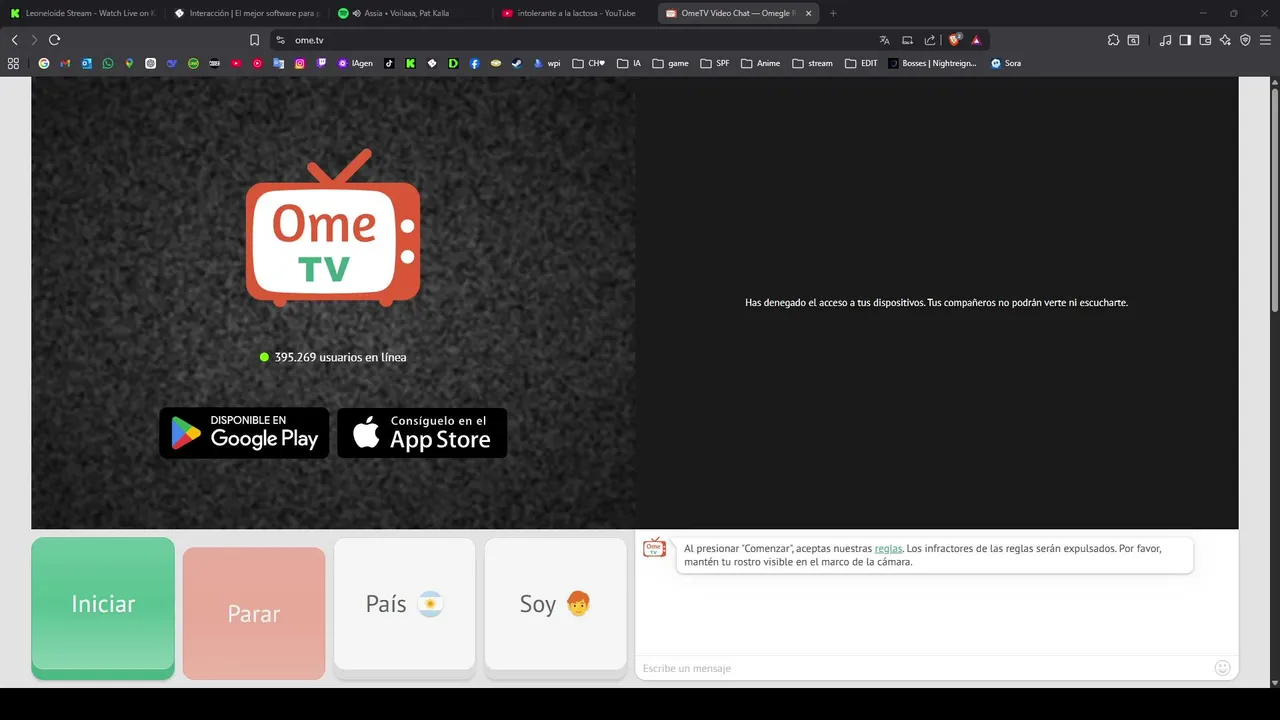This screenshot has height=720, width=1280.
Task: Expand the EDIT bookmark folder
Action: [x=861, y=63]
